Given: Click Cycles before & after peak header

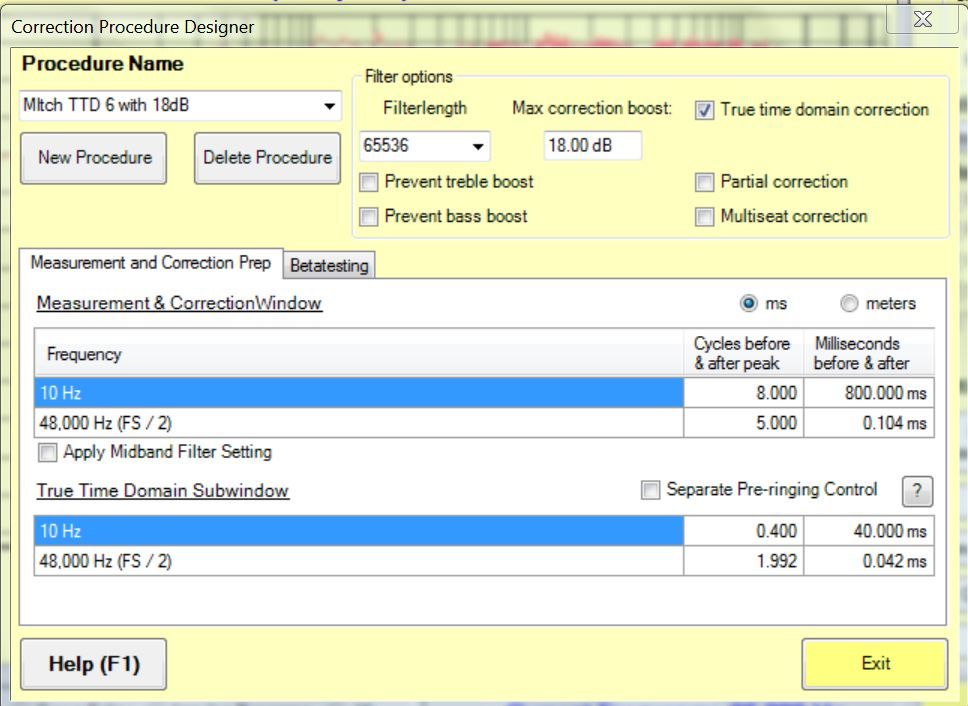Looking at the screenshot, I should [x=743, y=354].
